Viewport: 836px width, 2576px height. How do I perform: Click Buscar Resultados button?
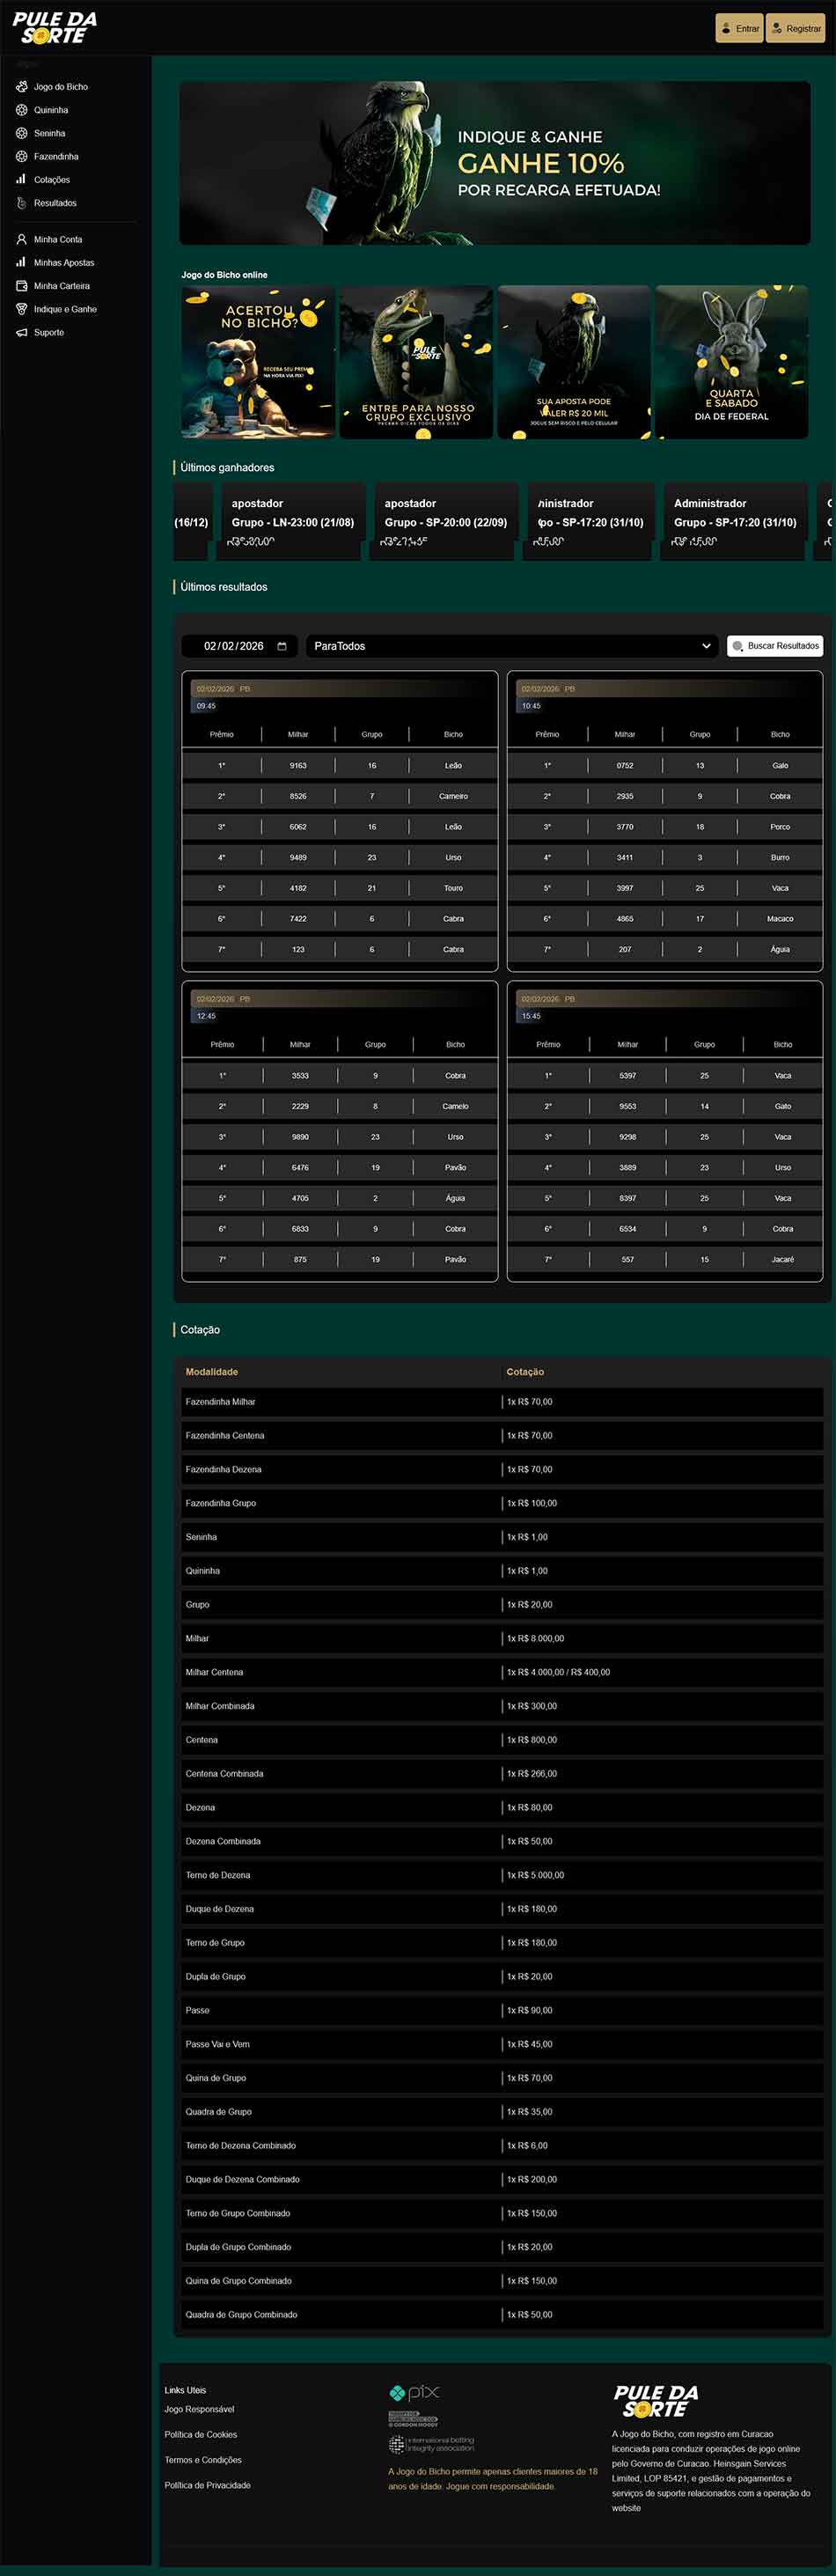coord(775,646)
